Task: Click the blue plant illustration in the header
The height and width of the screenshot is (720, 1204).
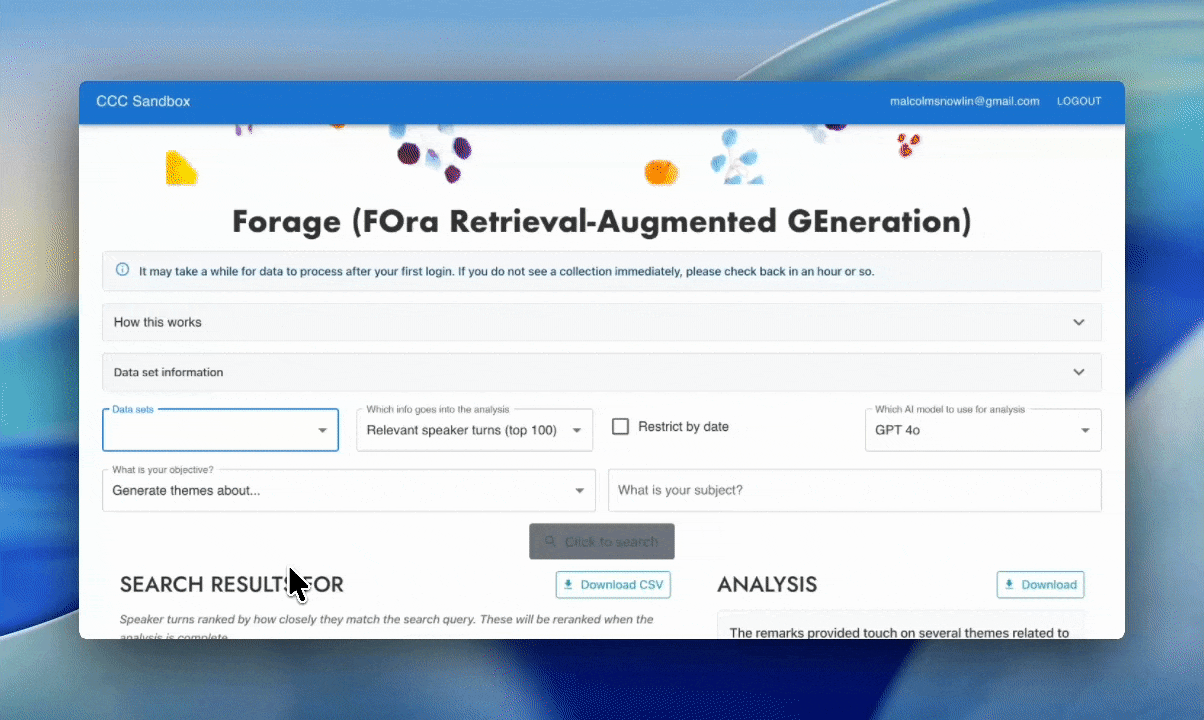Action: click(734, 154)
